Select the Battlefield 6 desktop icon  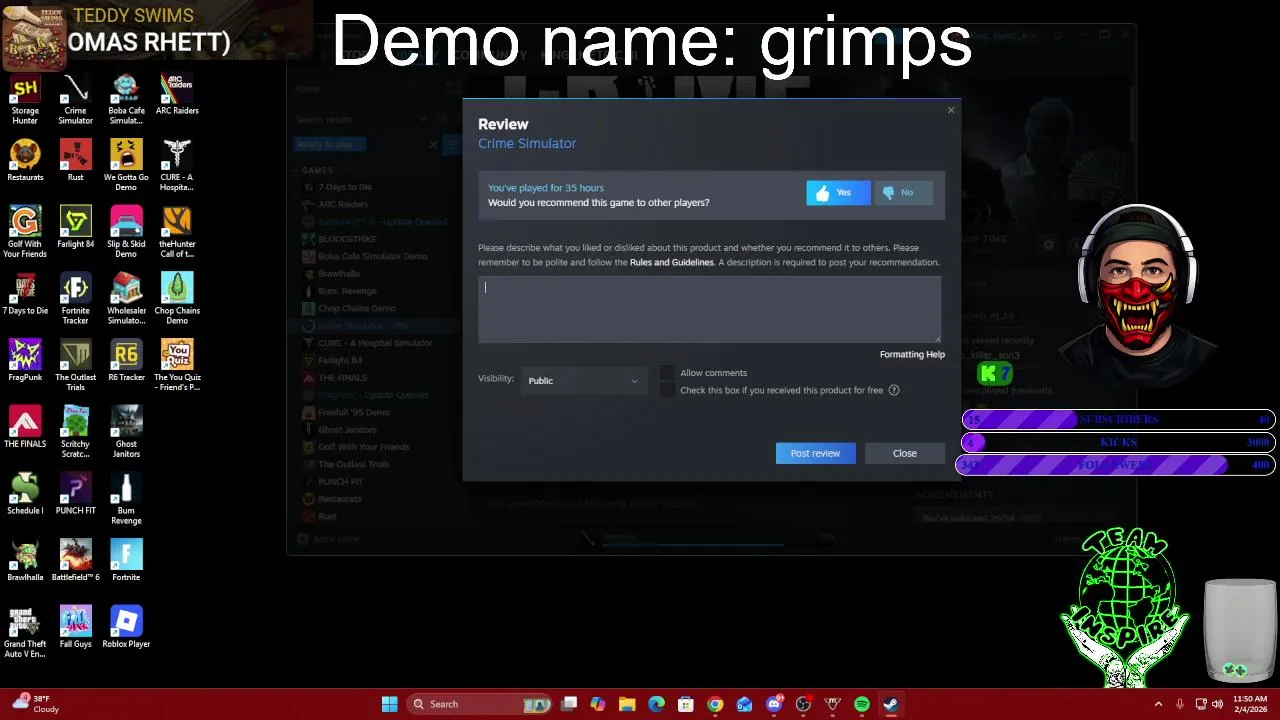(75, 562)
